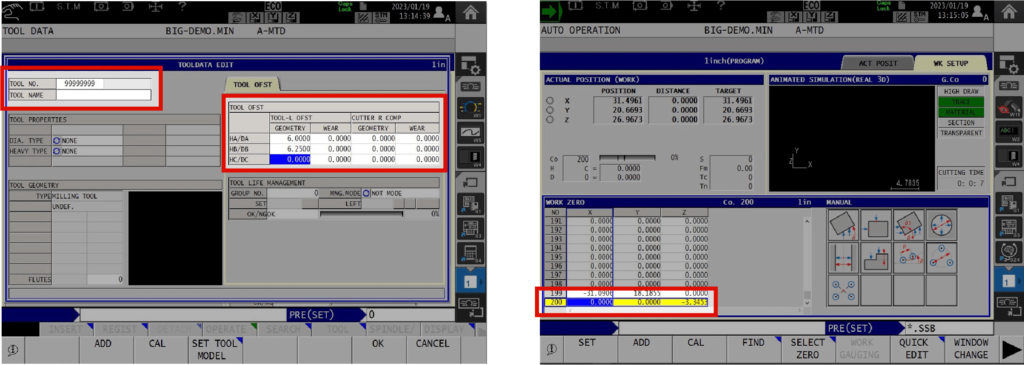Open the MNG.MODE NOT MODE selector
1024x365 pixels.
386,193
